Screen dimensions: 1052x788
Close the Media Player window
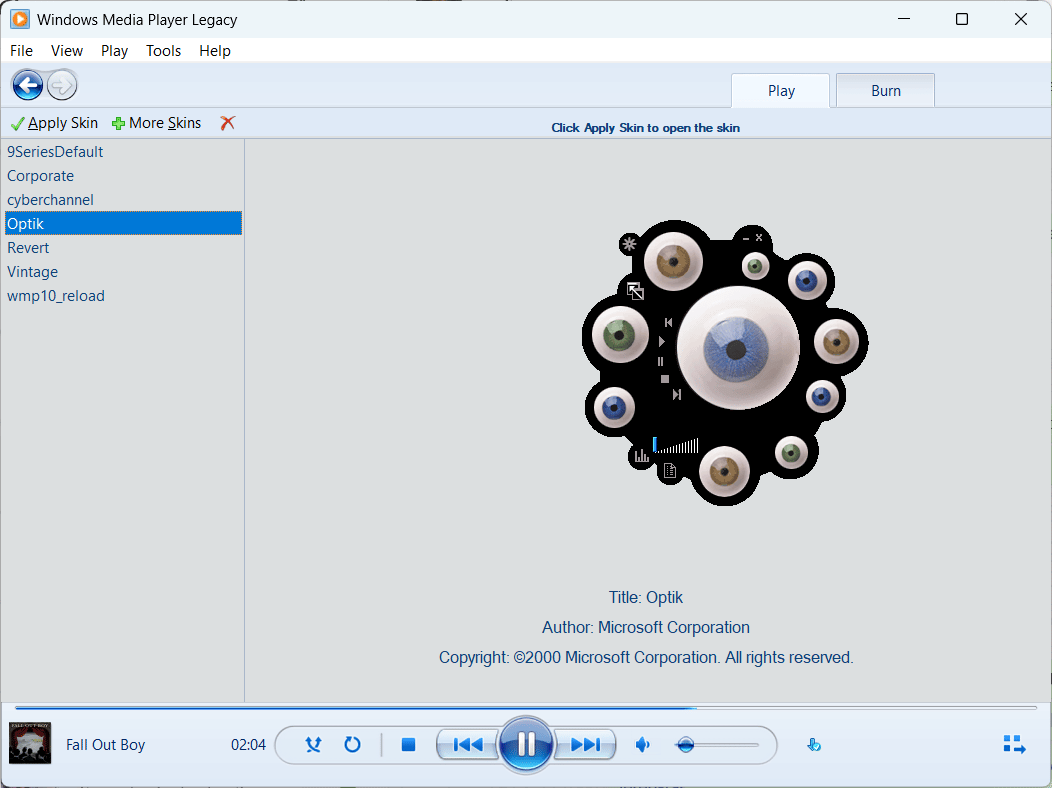(x=1020, y=19)
